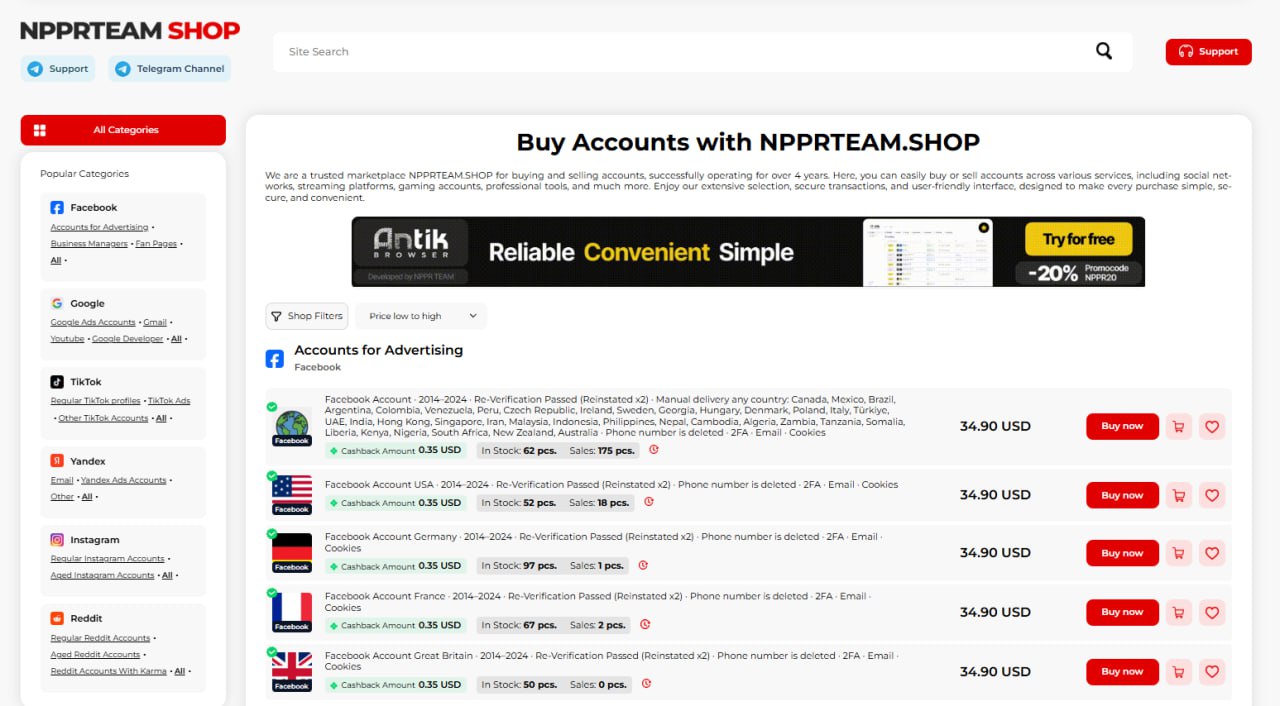Open Google Ads Accounts category link
This screenshot has width=1280, height=706.
click(x=93, y=322)
